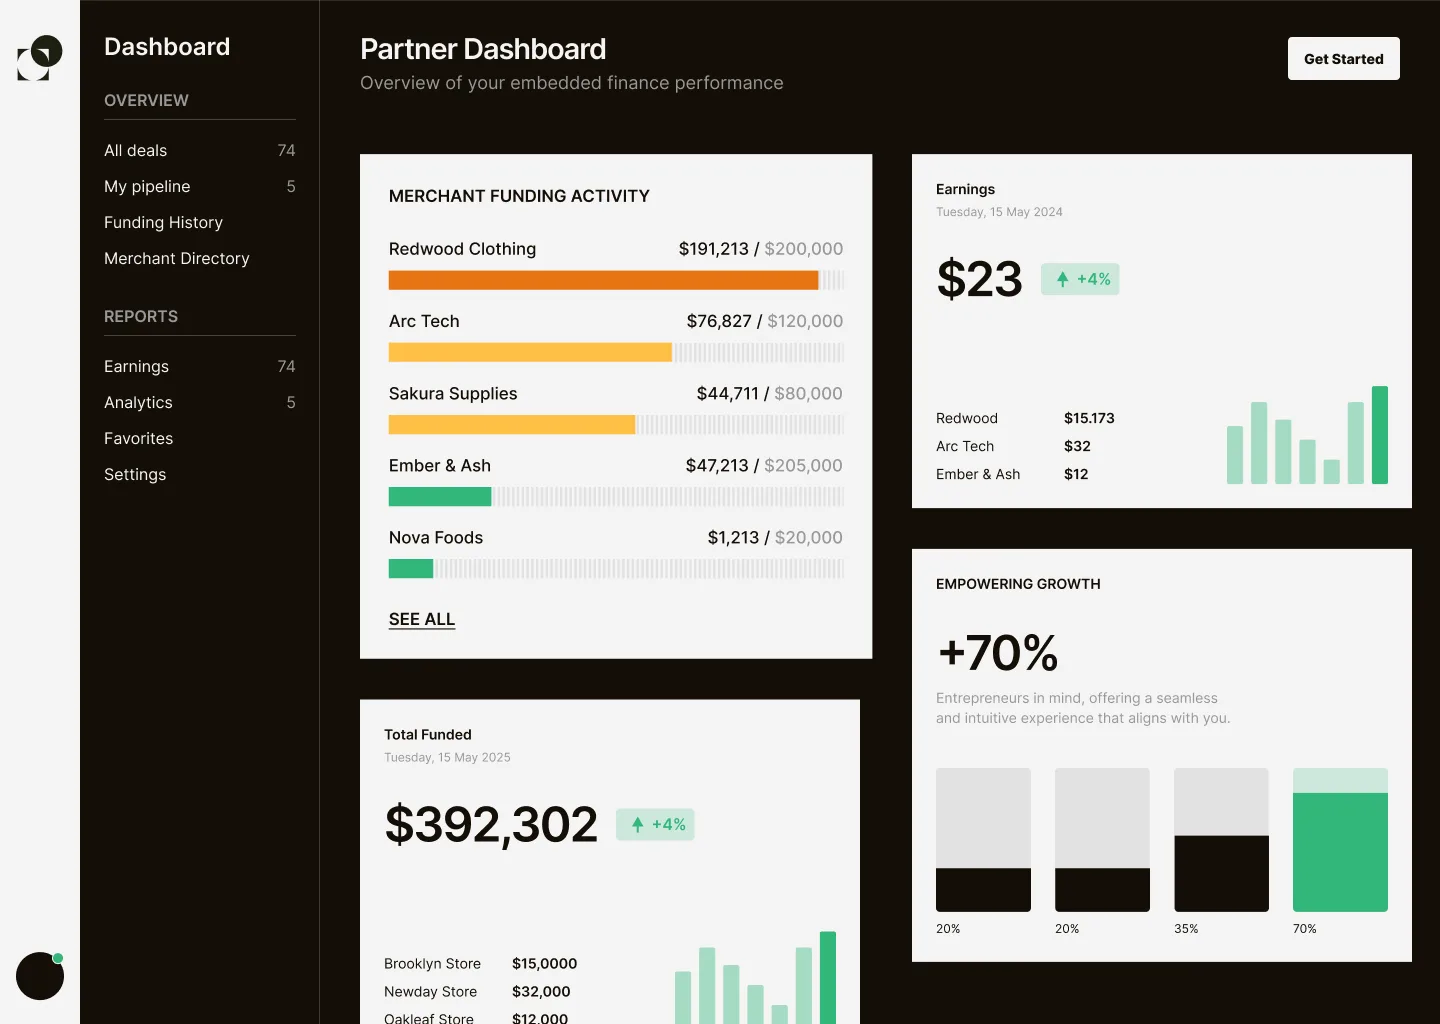The image size is (1440, 1024).
Task: Open All deals in sidebar
Action: (x=136, y=150)
